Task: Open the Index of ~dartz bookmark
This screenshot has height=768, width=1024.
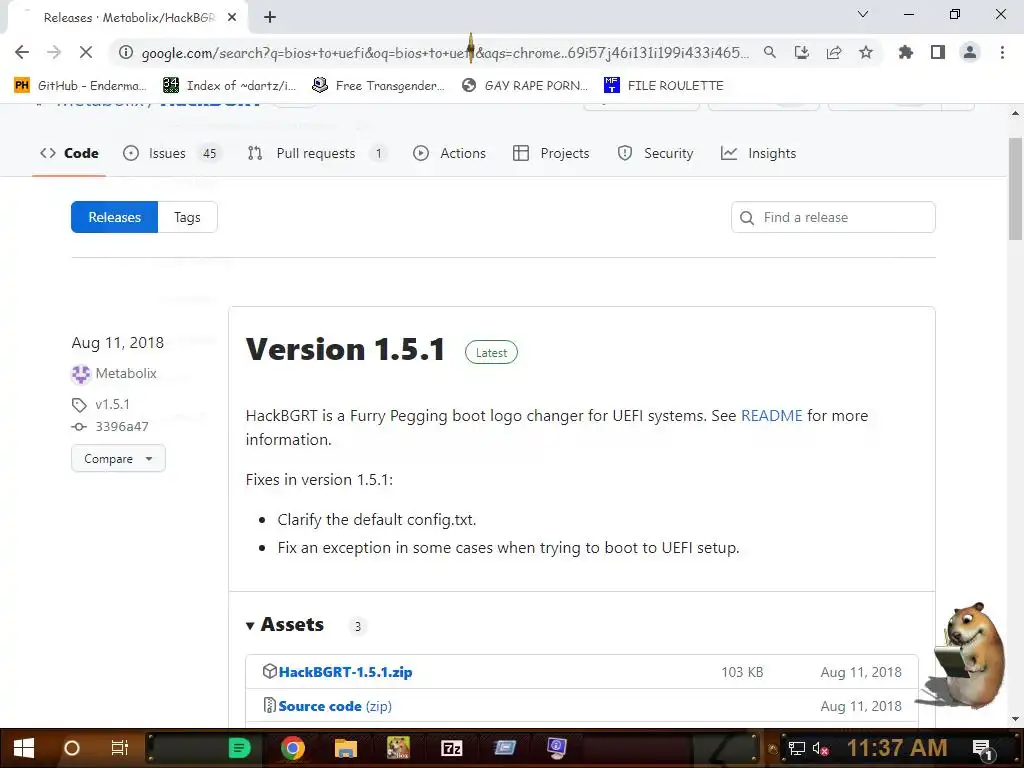Action: [x=229, y=86]
